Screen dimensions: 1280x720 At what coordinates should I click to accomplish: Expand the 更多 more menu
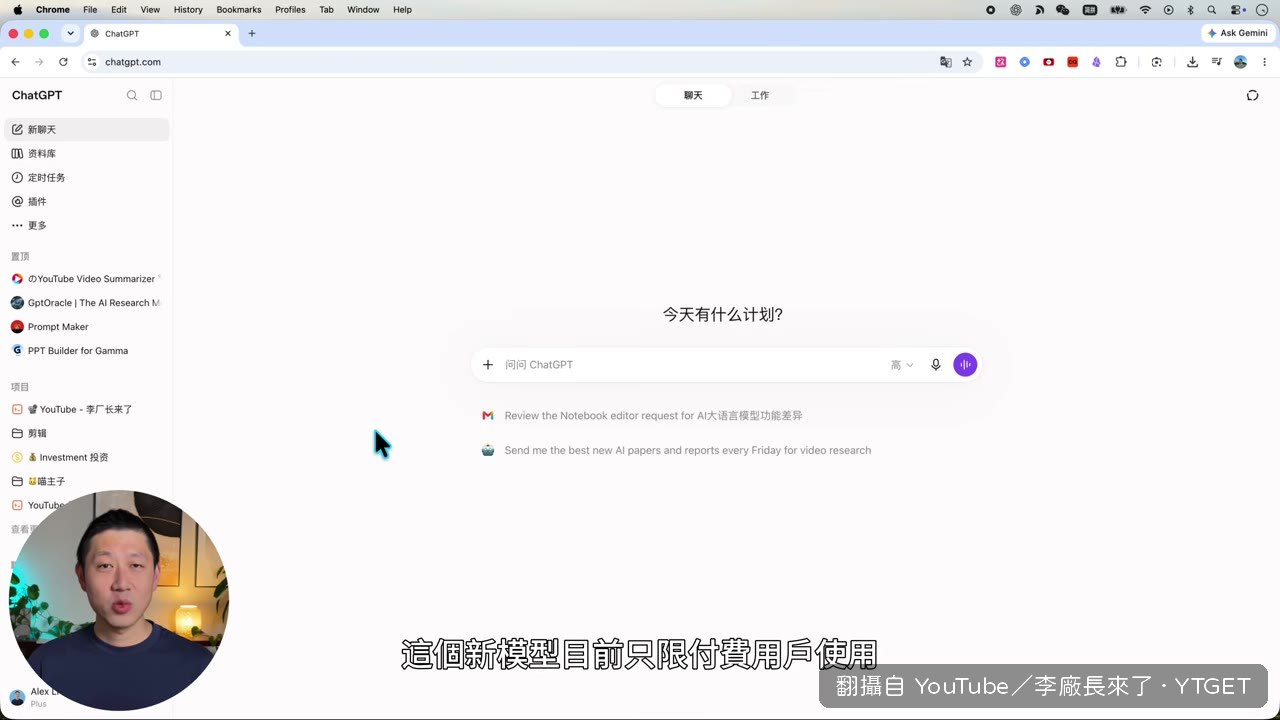(87, 226)
